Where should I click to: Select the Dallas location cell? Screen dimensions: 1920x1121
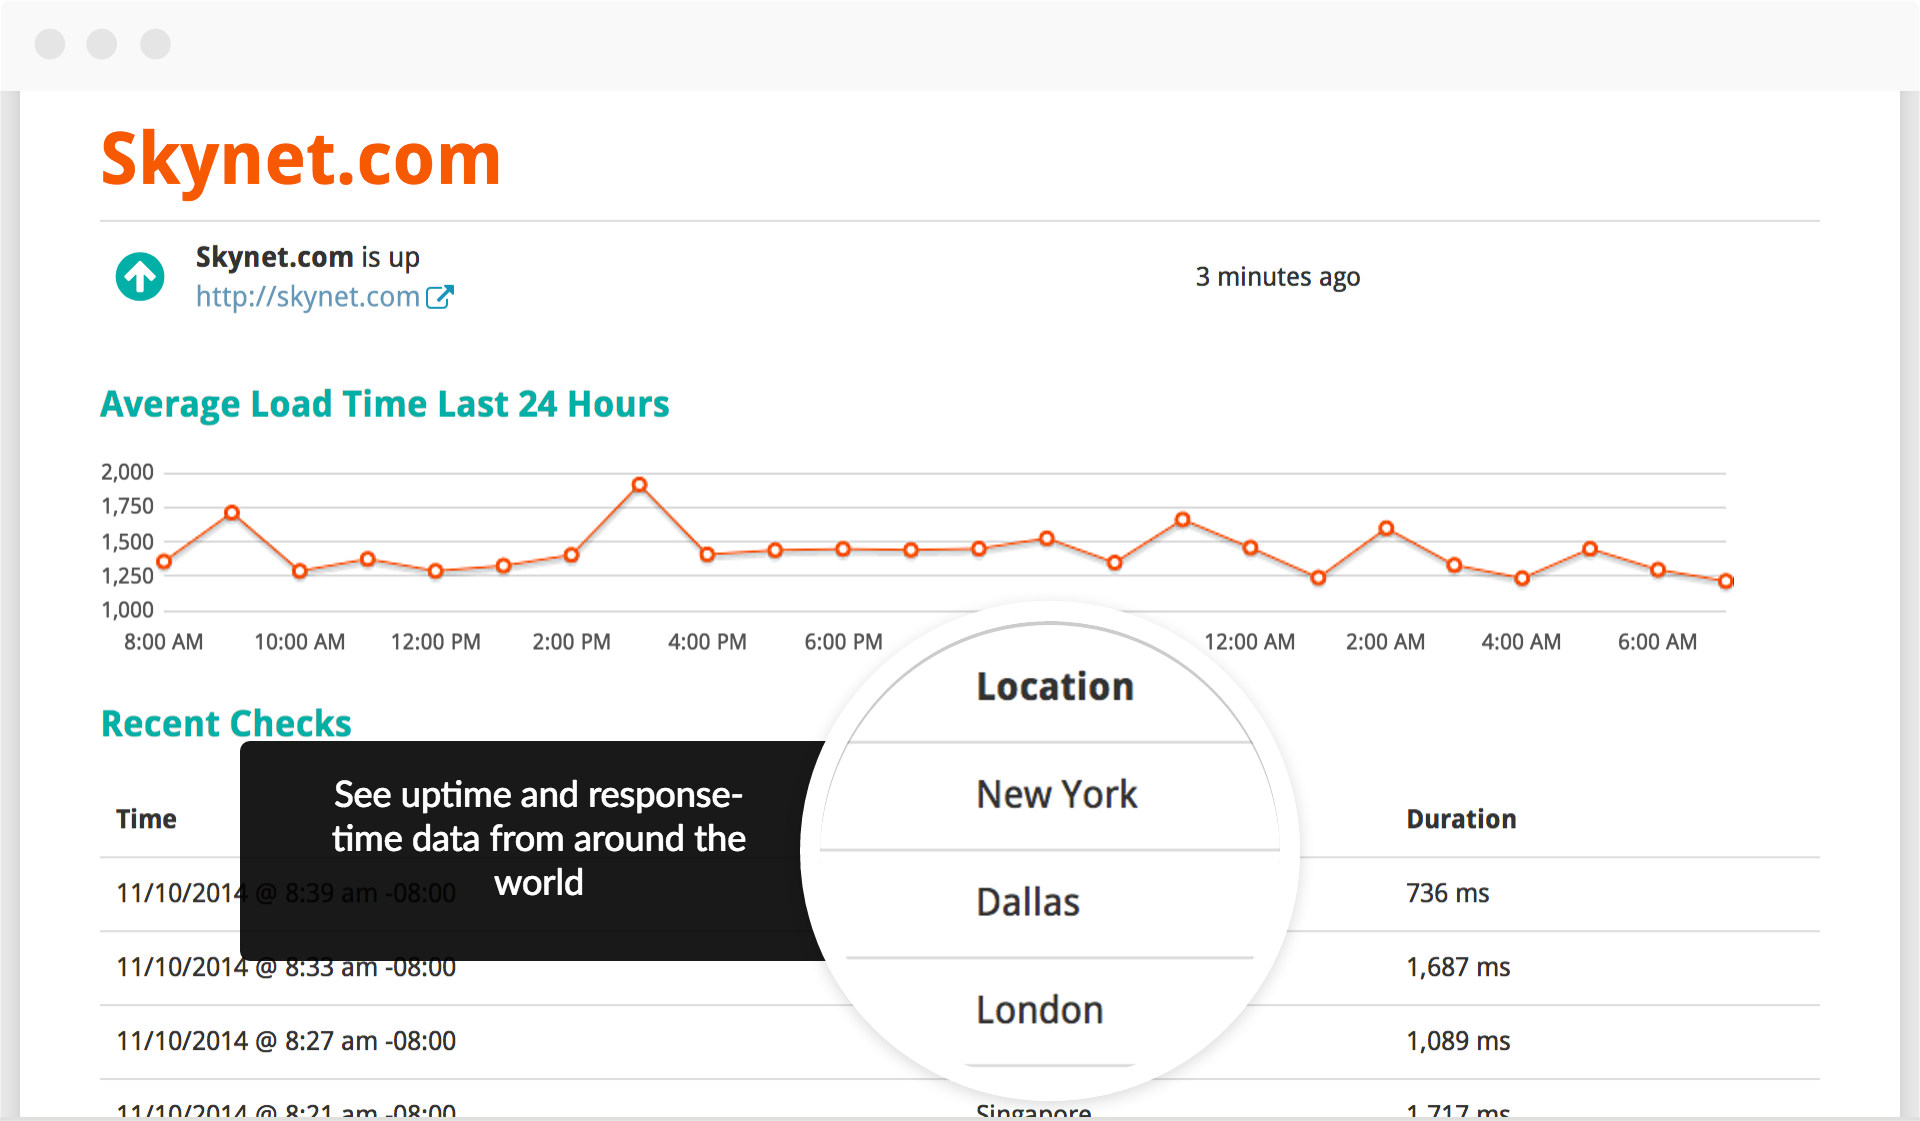pos(1028,902)
